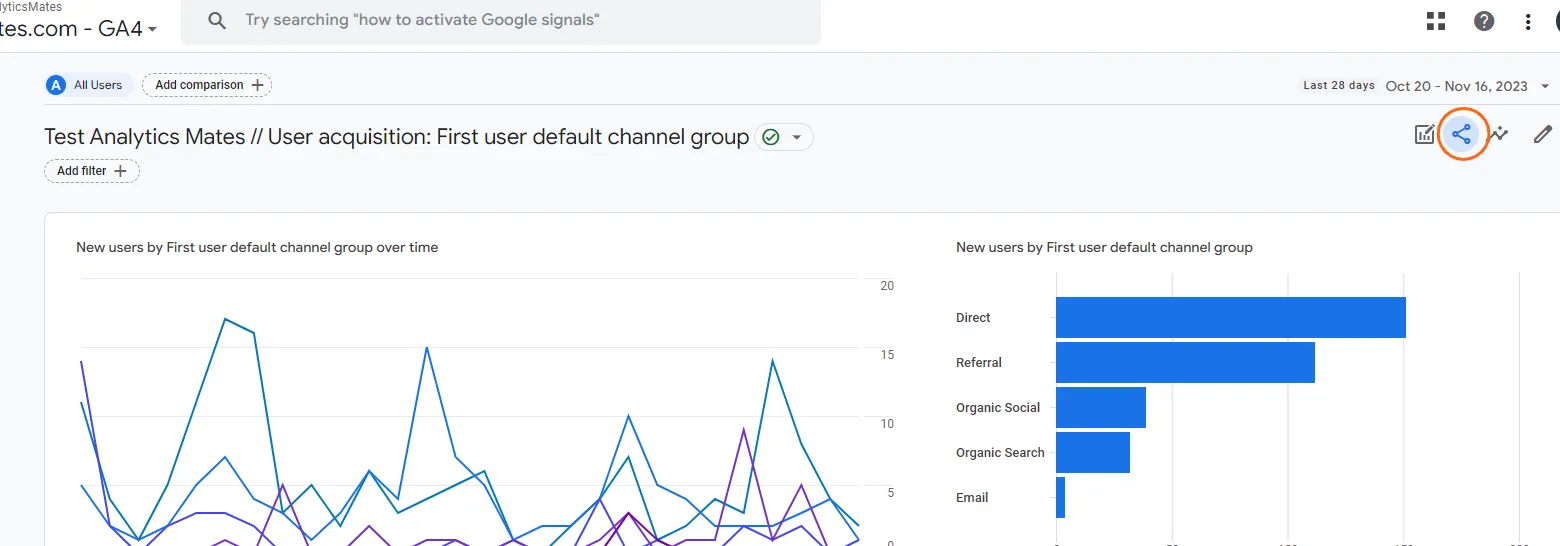This screenshot has width=1560, height=546.
Task: Open the Insights sparkline icon
Action: (x=1499, y=134)
